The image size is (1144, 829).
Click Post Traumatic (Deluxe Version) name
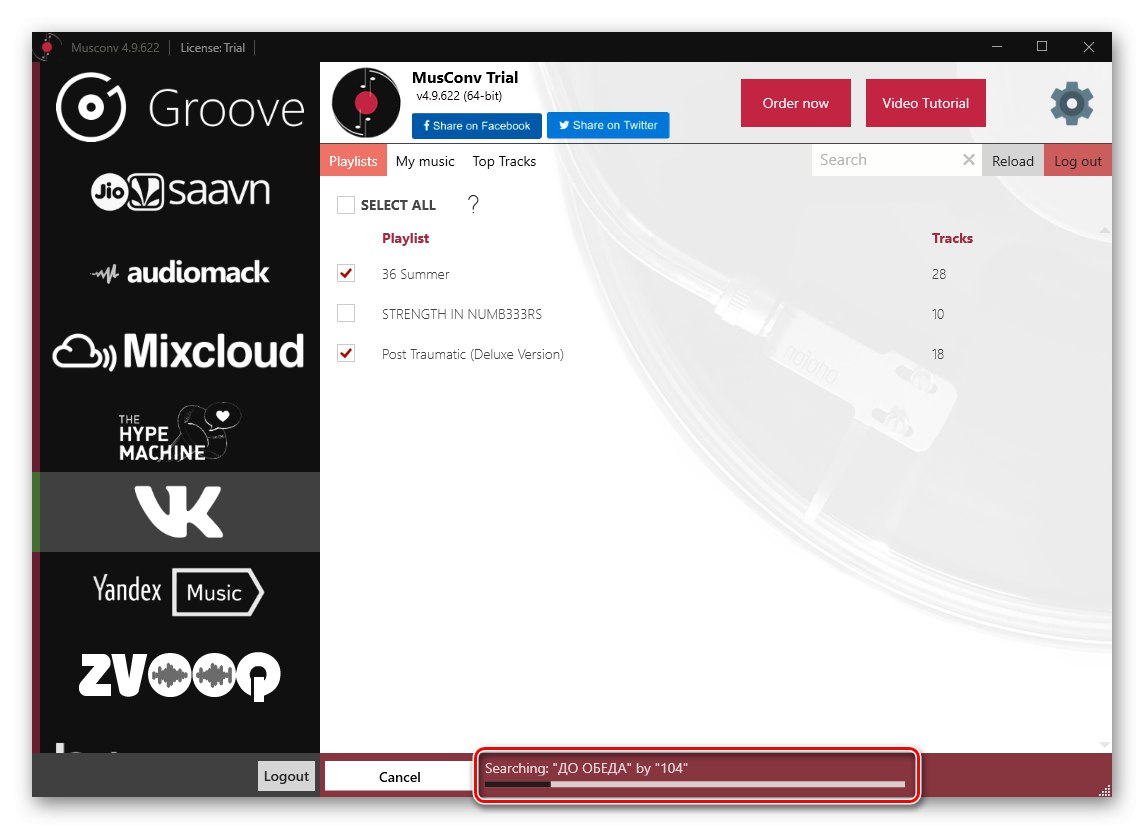click(x=472, y=355)
